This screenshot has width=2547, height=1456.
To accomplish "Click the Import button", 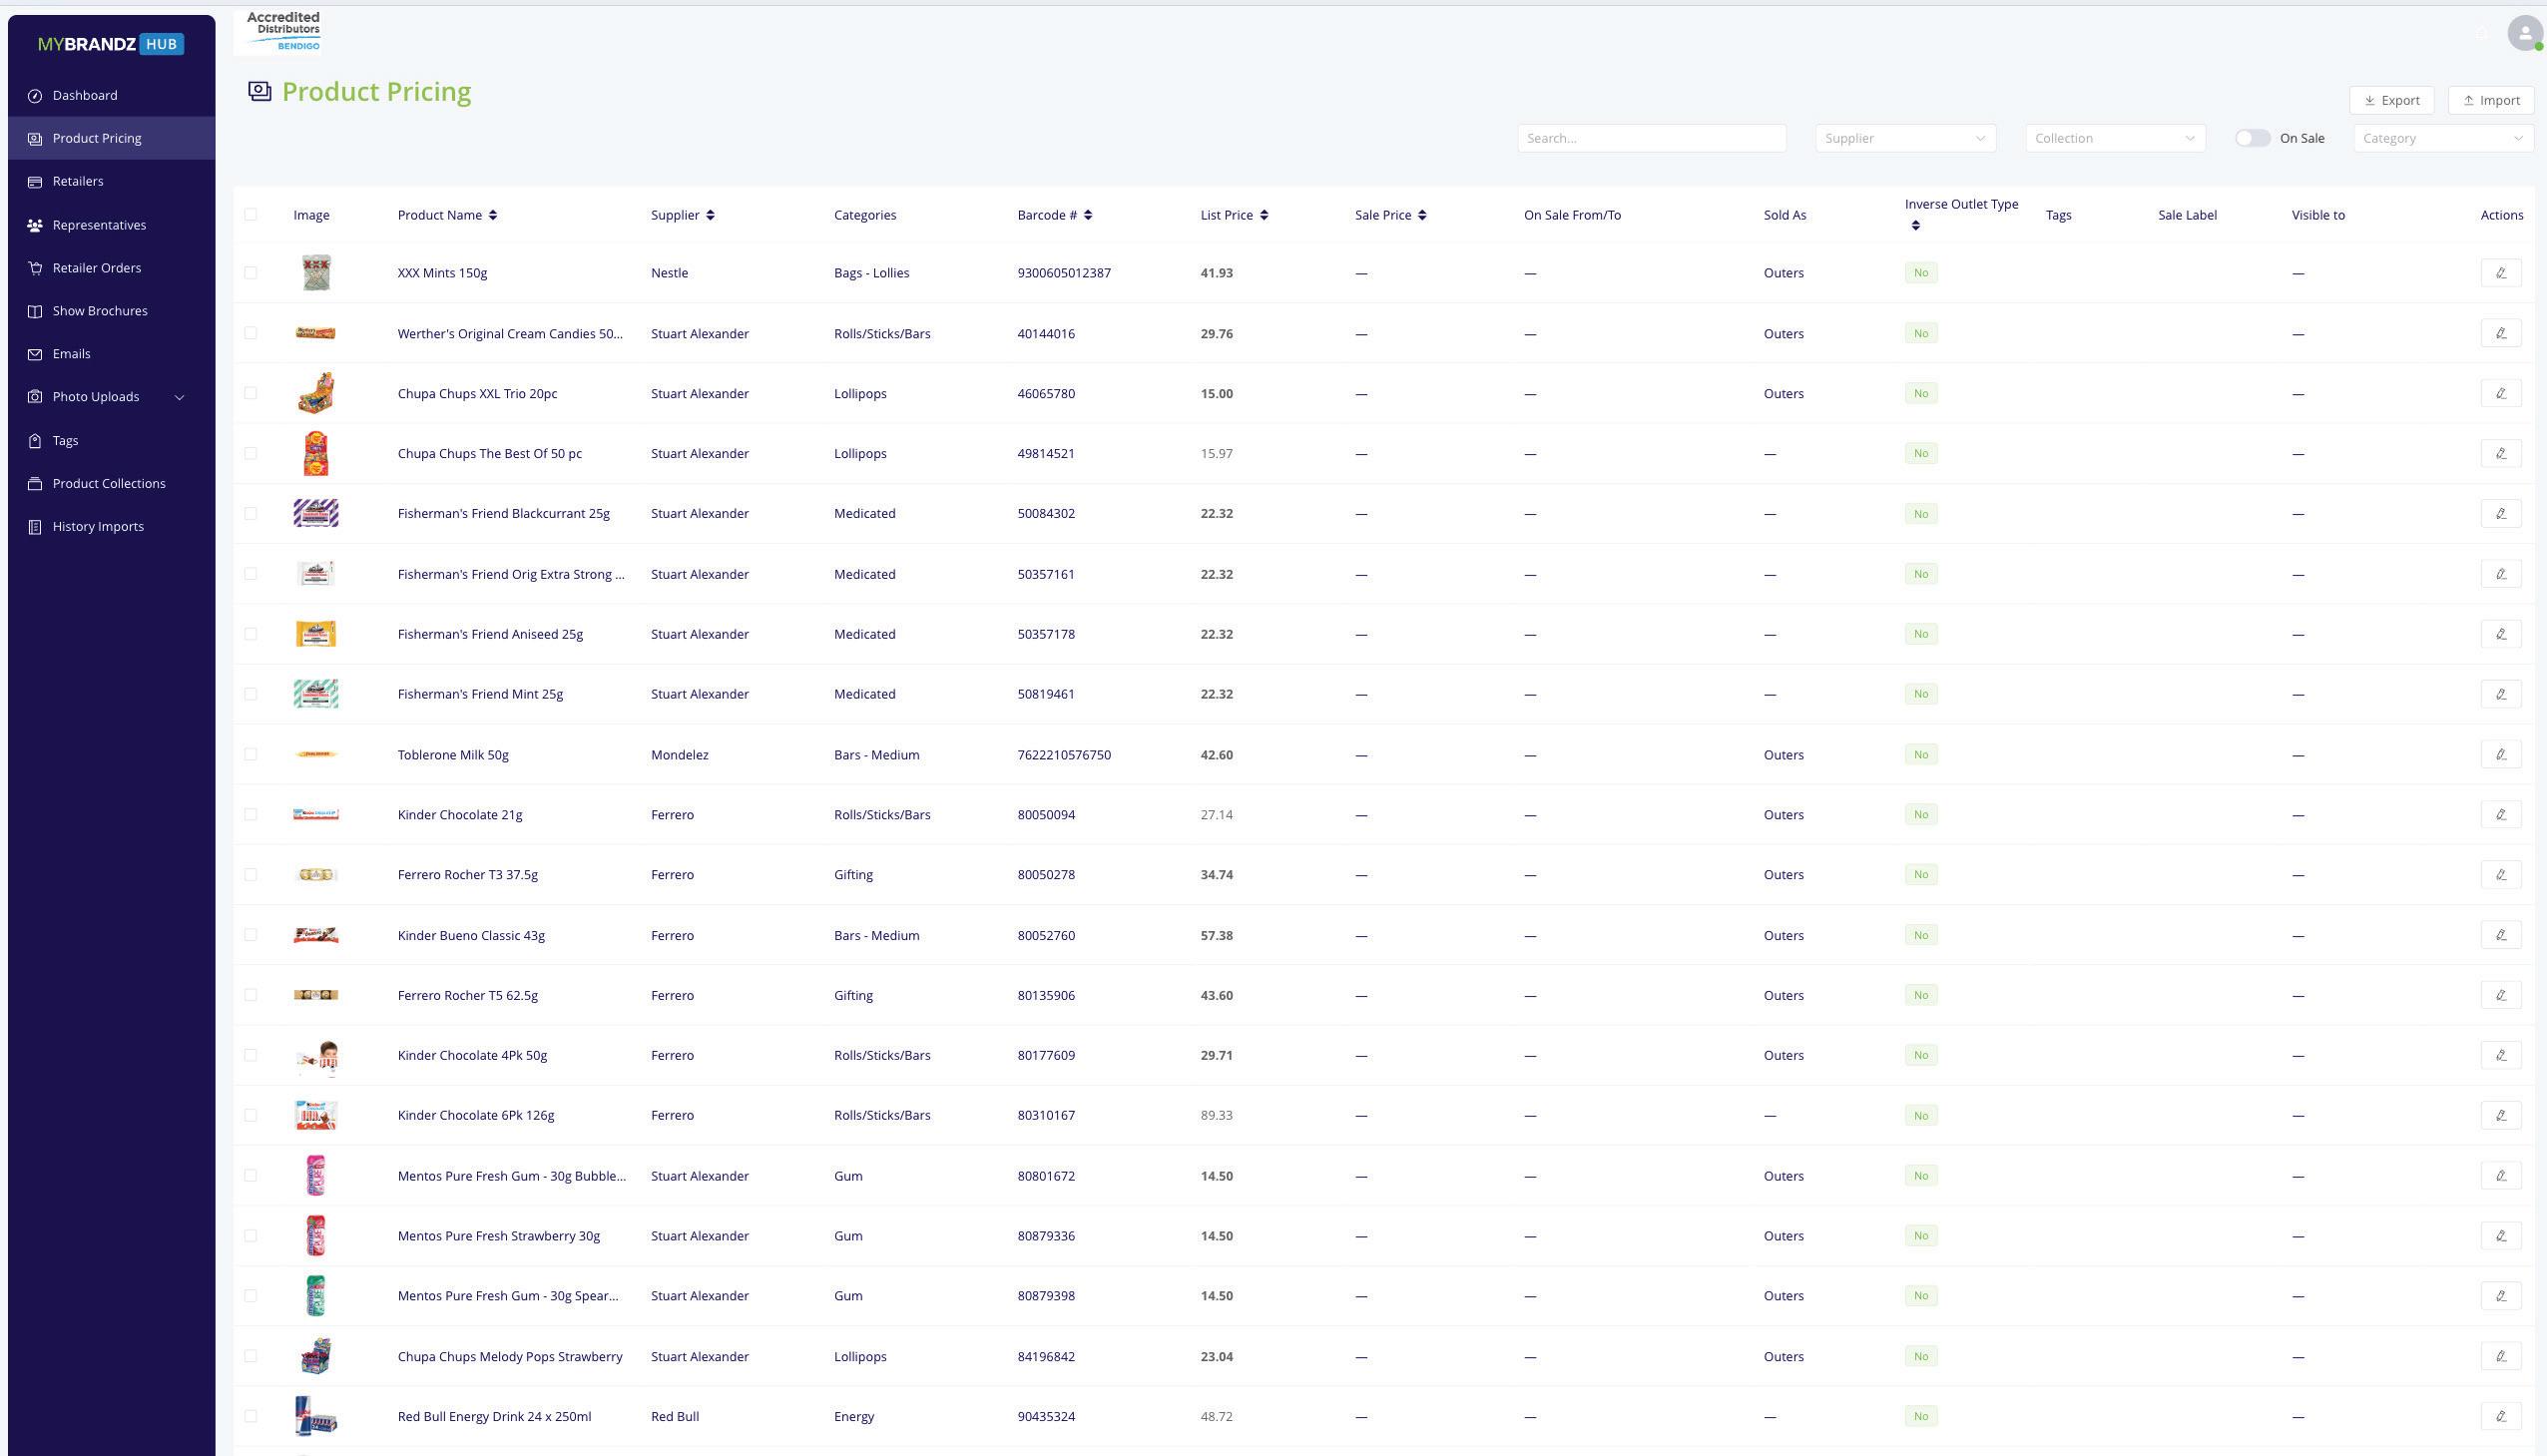I will pyautogui.click(x=2490, y=100).
